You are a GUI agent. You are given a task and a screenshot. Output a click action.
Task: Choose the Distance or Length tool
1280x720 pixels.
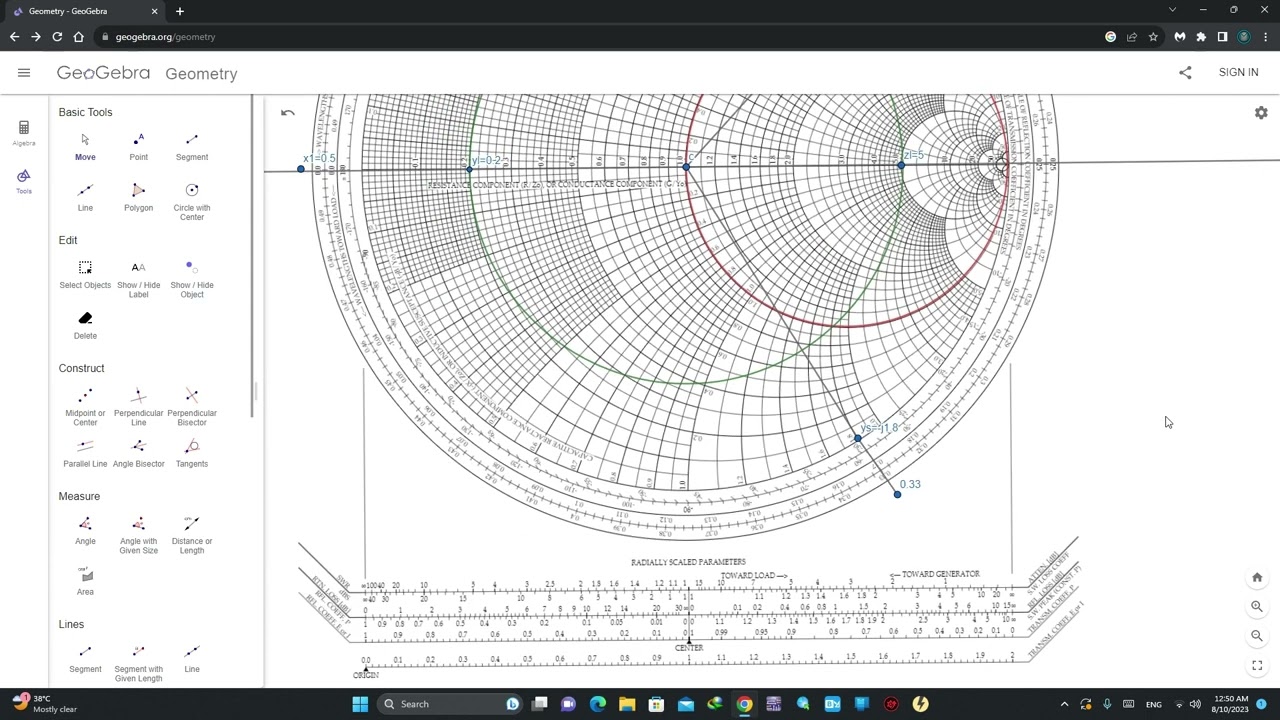(192, 535)
